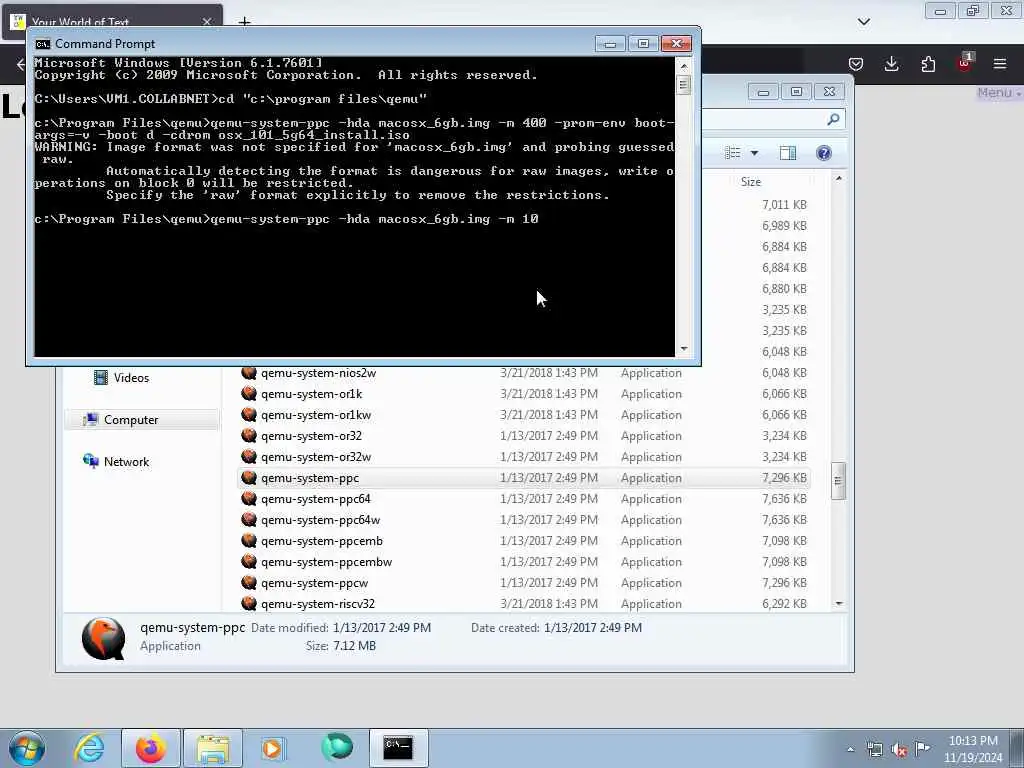Click the Command Prompt scrollbar thumb
1024x768 pixels.
684,85
